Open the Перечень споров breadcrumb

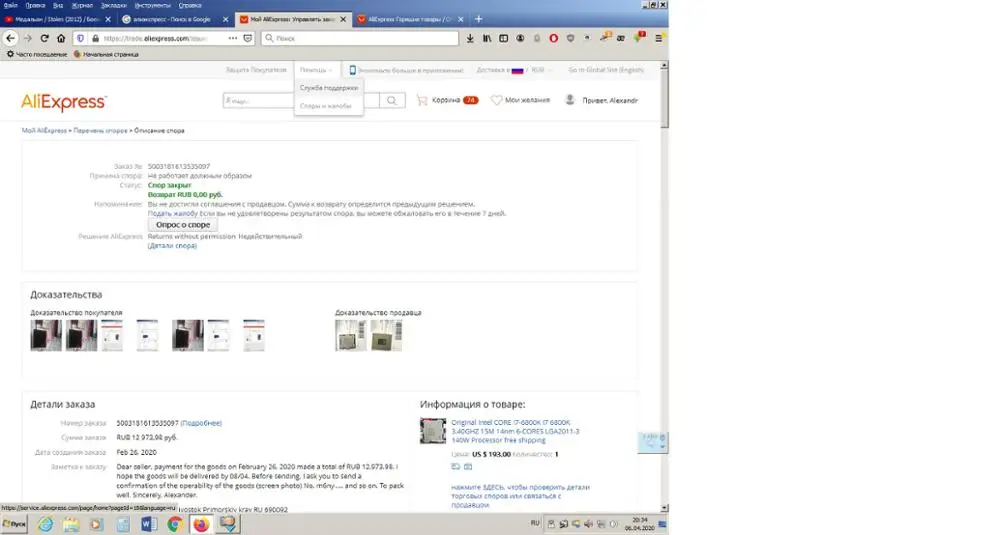[x=100, y=131]
